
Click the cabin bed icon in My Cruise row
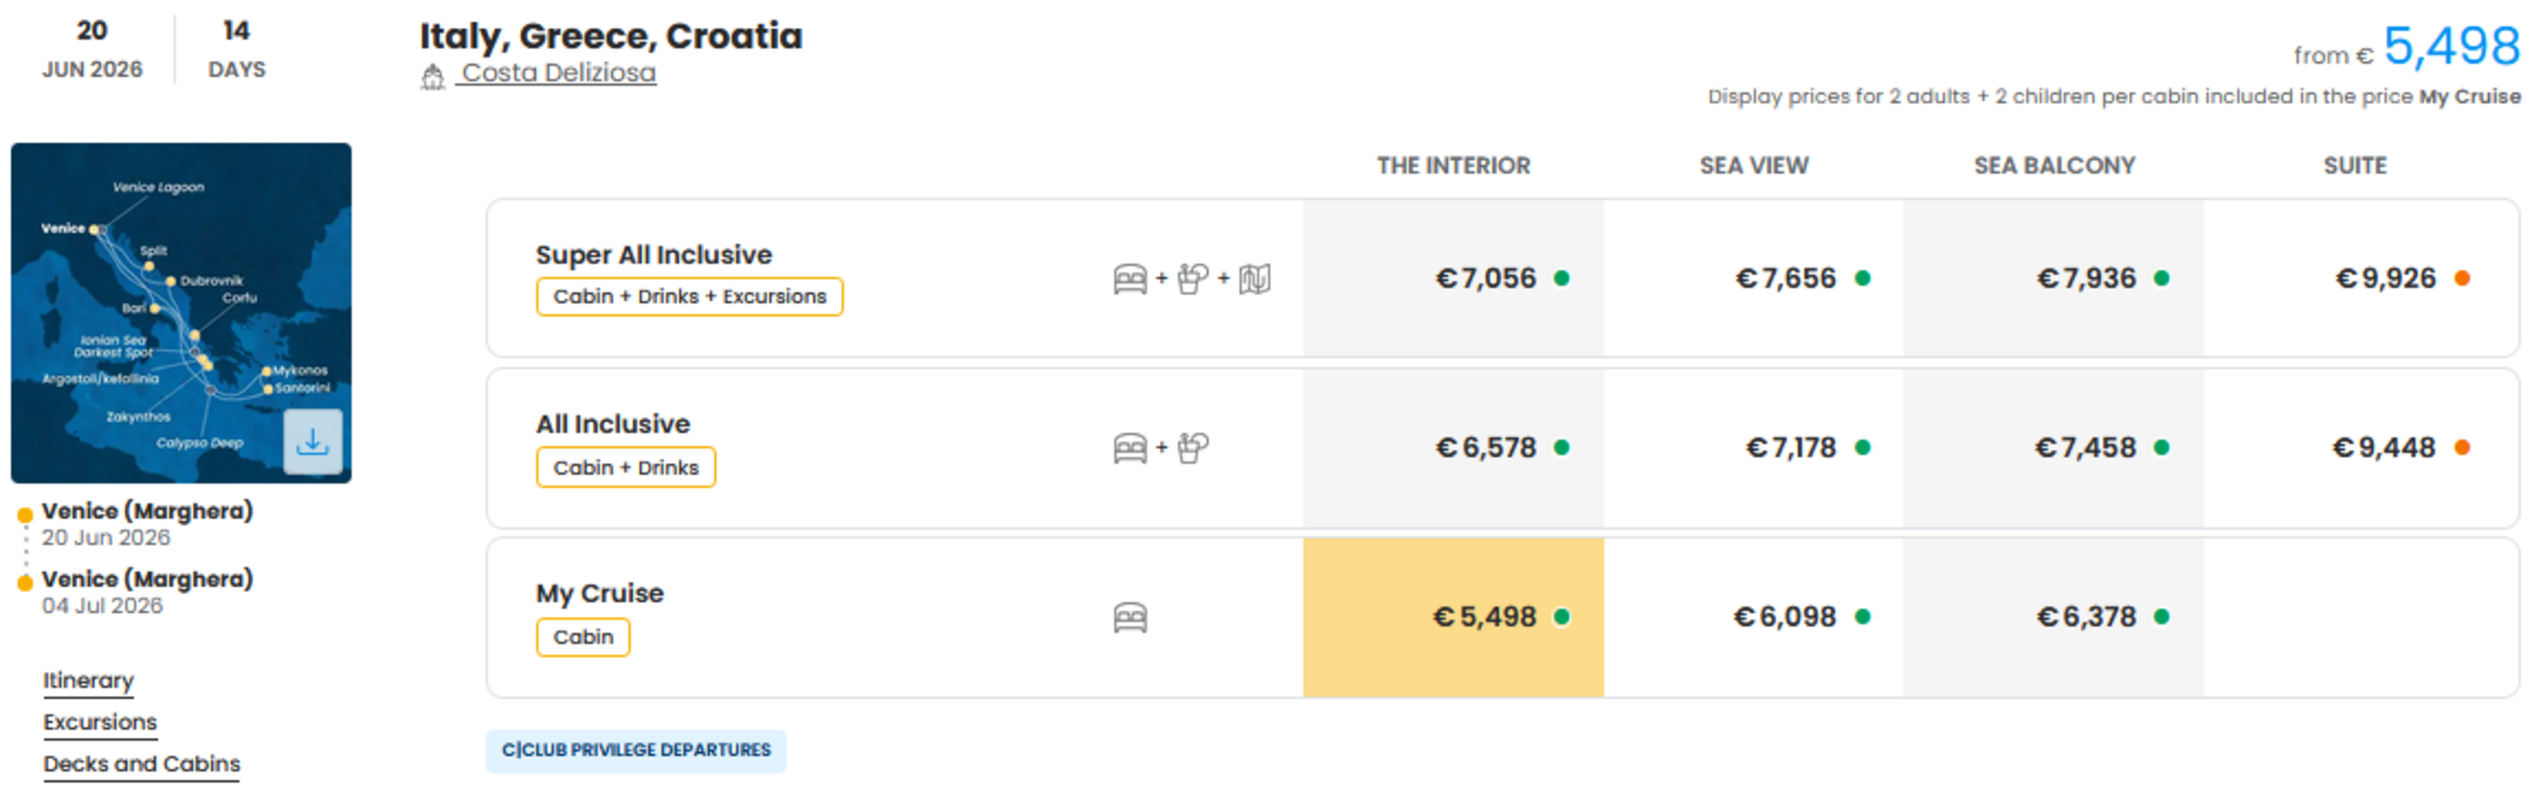[1130, 618]
